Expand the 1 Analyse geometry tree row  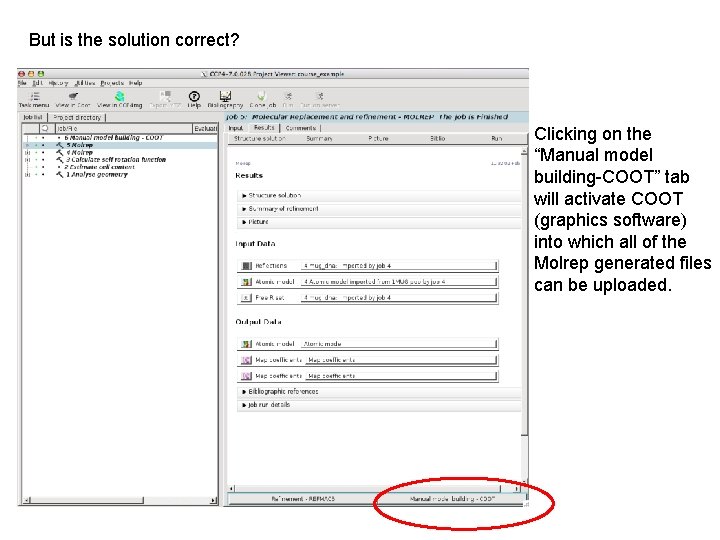pyautogui.click(x=28, y=174)
